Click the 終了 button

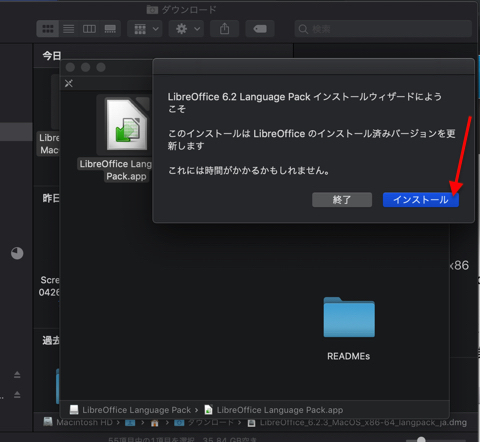[x=342, y=200]
